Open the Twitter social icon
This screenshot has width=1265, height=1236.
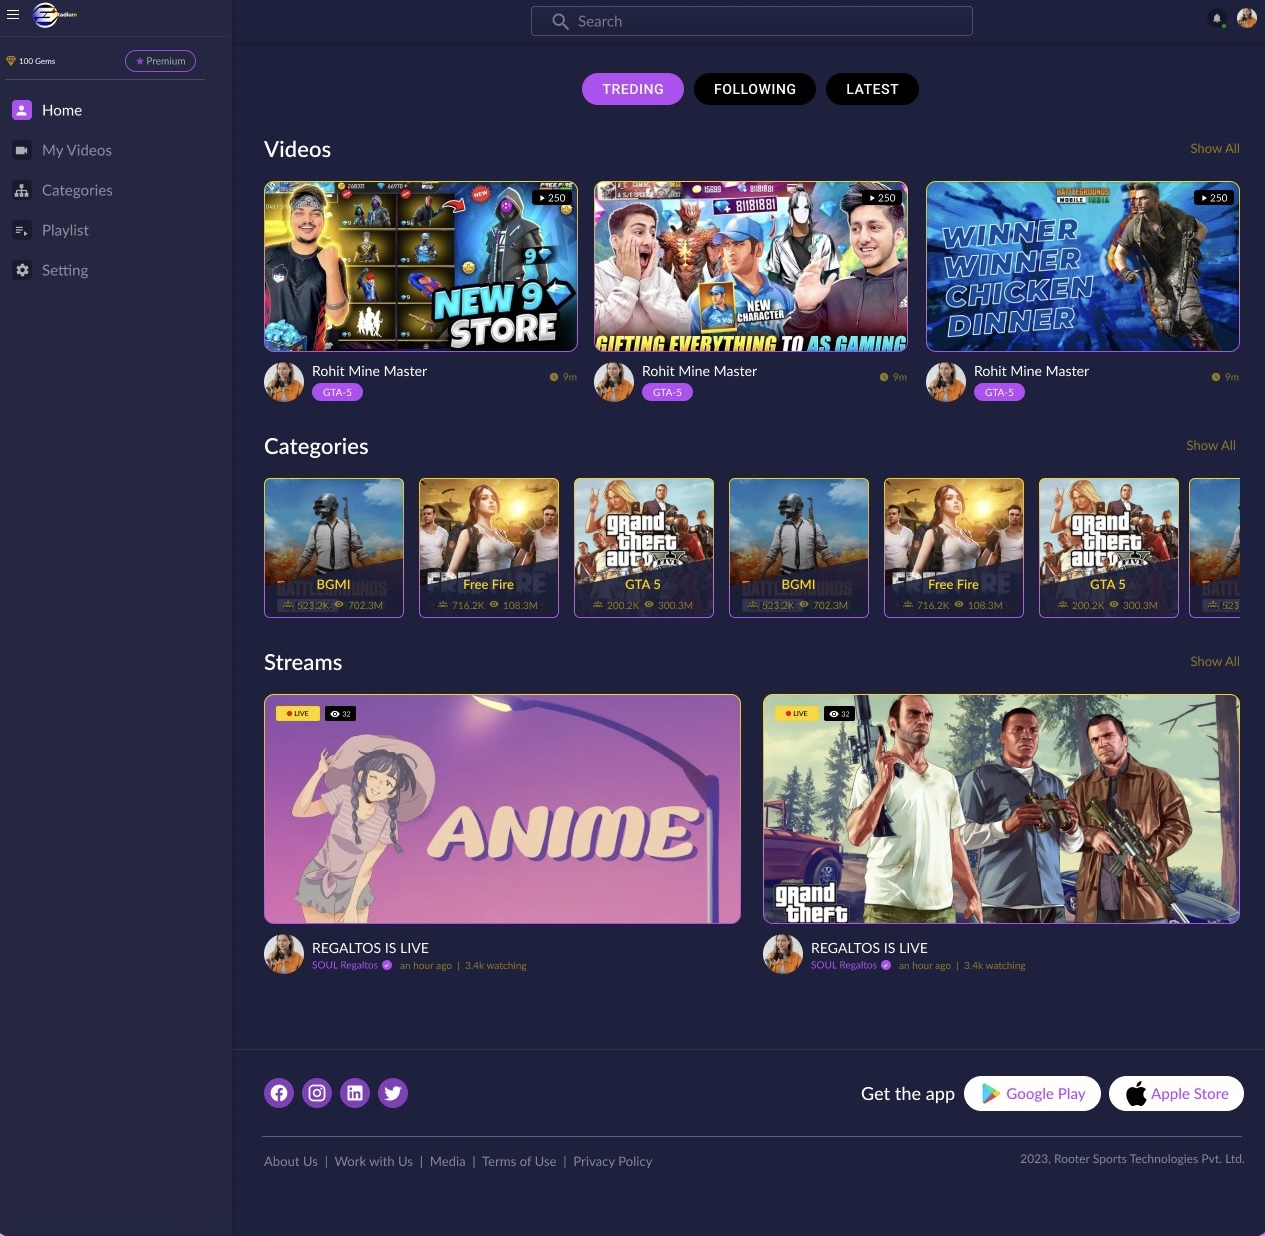click(393, 1093)
